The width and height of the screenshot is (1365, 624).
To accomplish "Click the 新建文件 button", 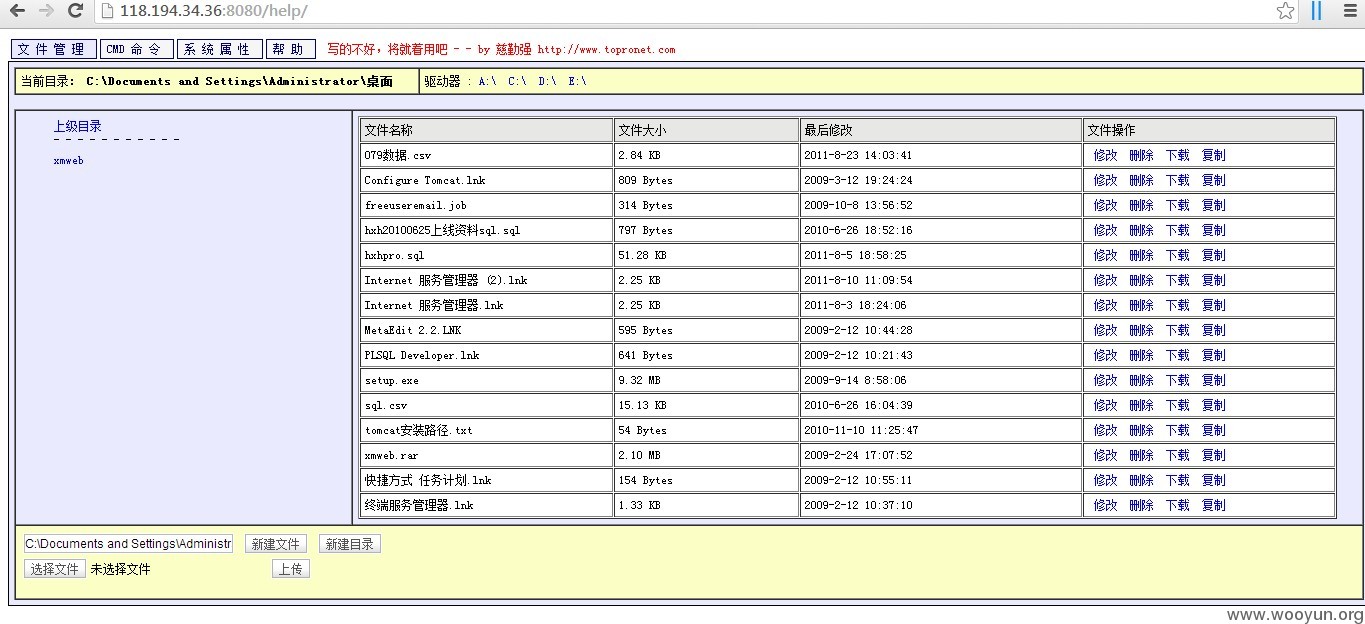I will pos(276,544).
